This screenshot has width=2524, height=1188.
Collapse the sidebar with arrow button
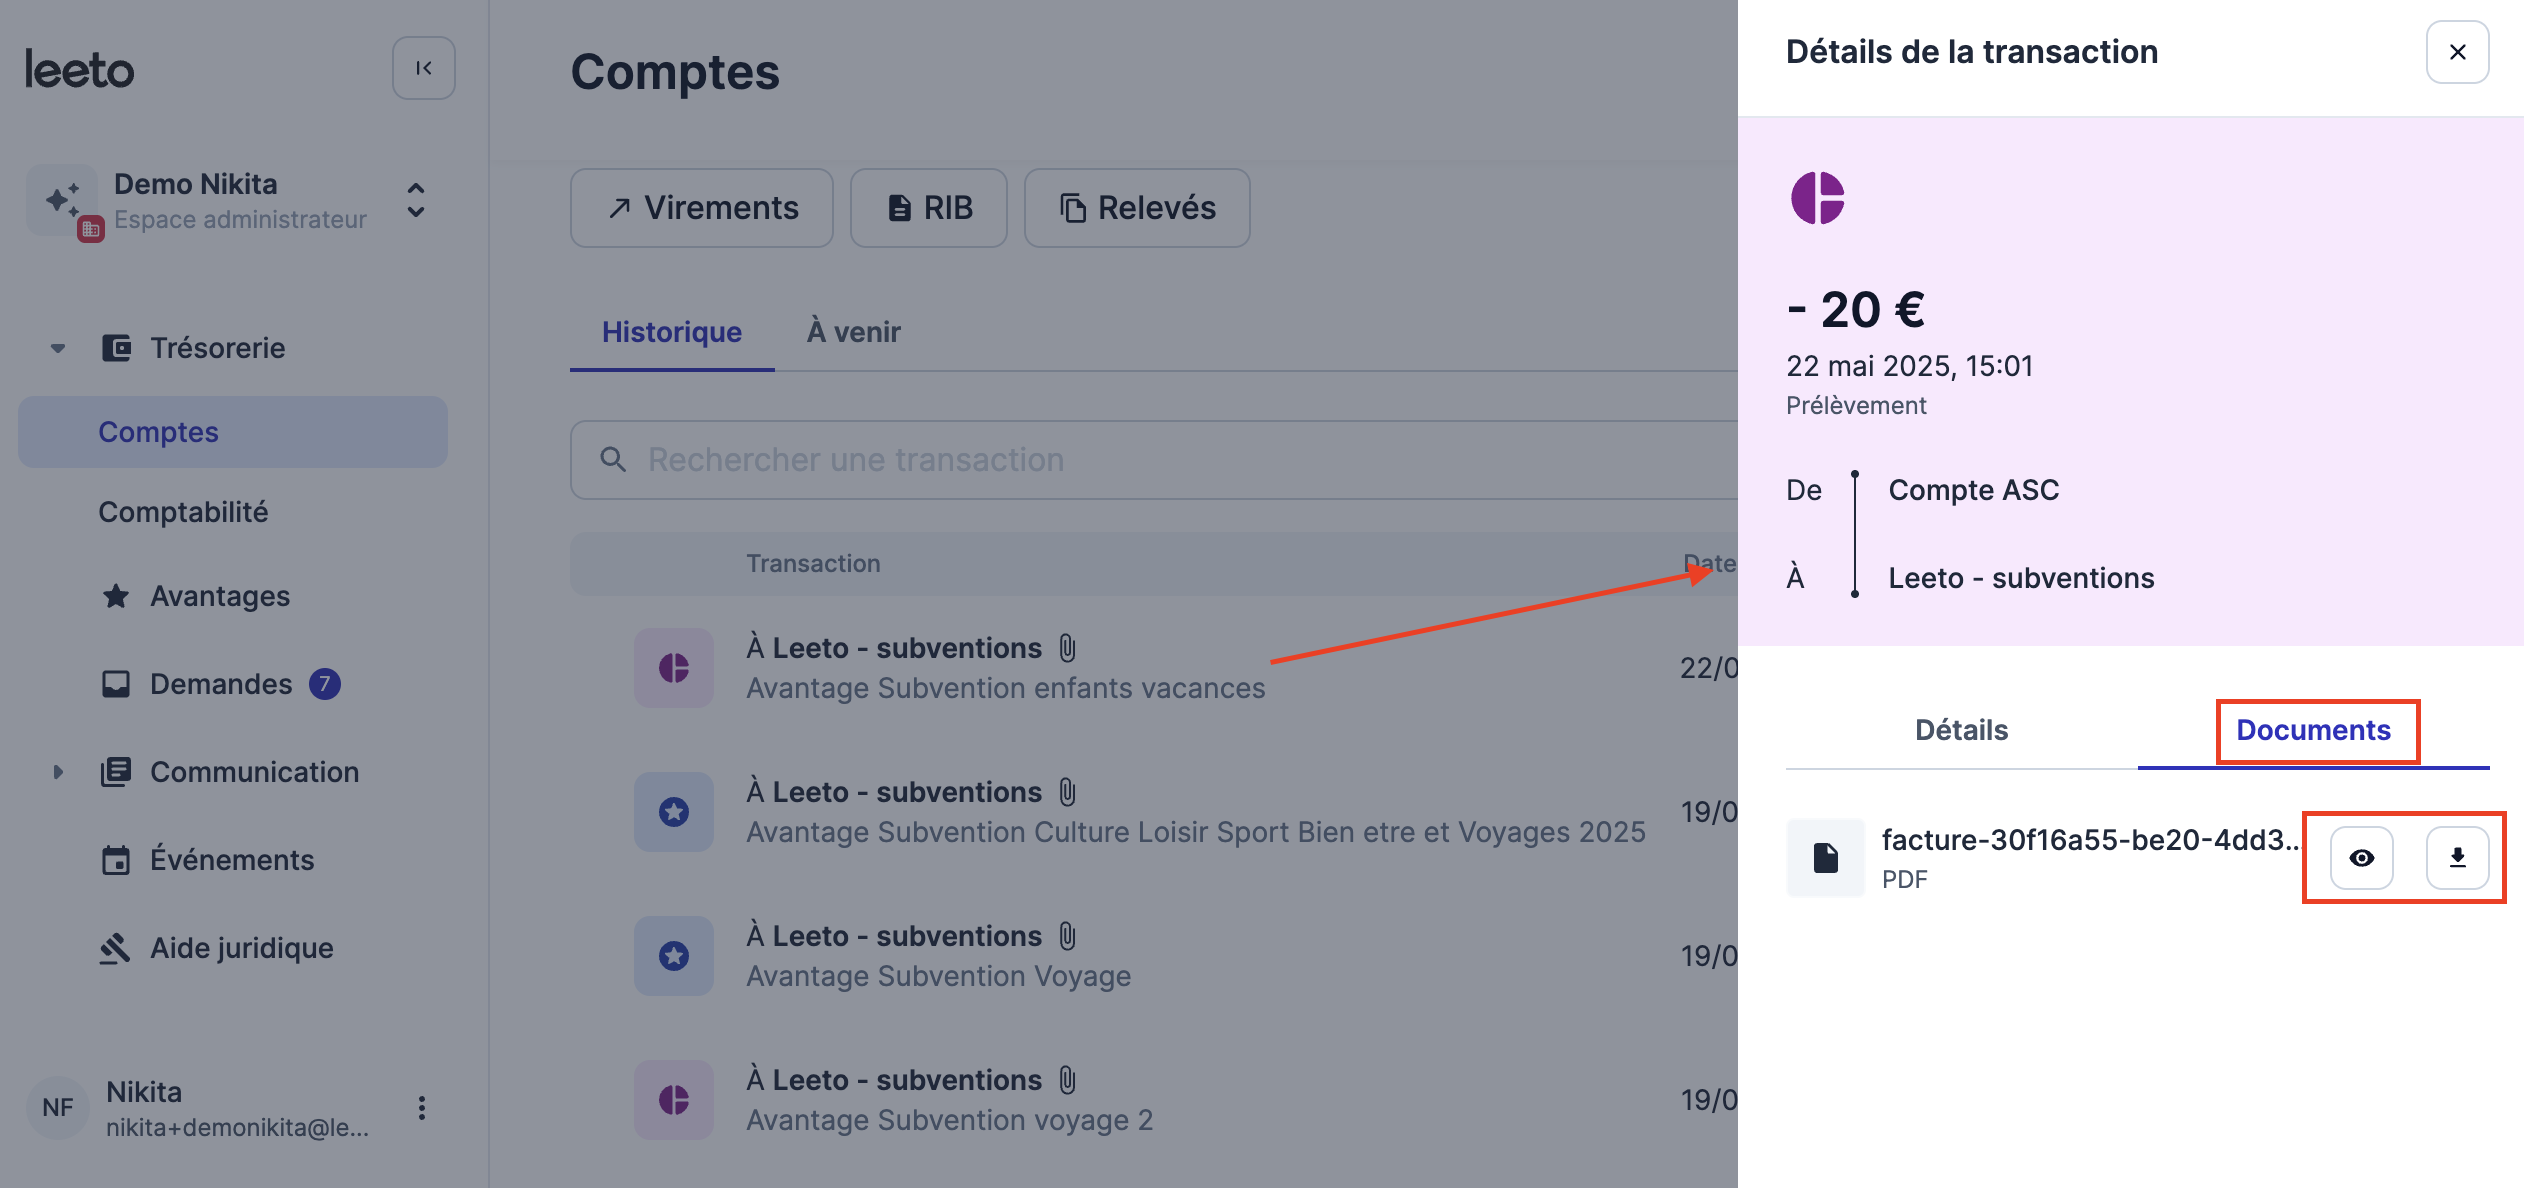pyautogui.click(x=424, y=68)
